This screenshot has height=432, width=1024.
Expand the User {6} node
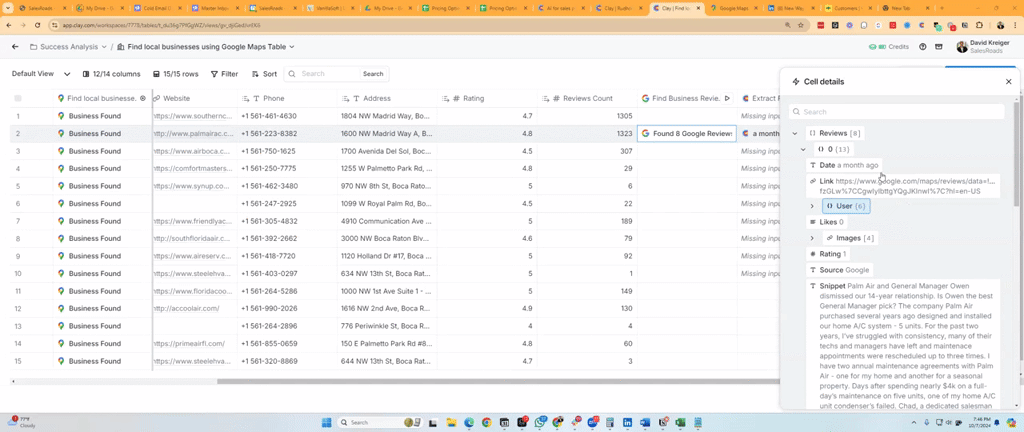pyautogui.click(x=812, y=206)
